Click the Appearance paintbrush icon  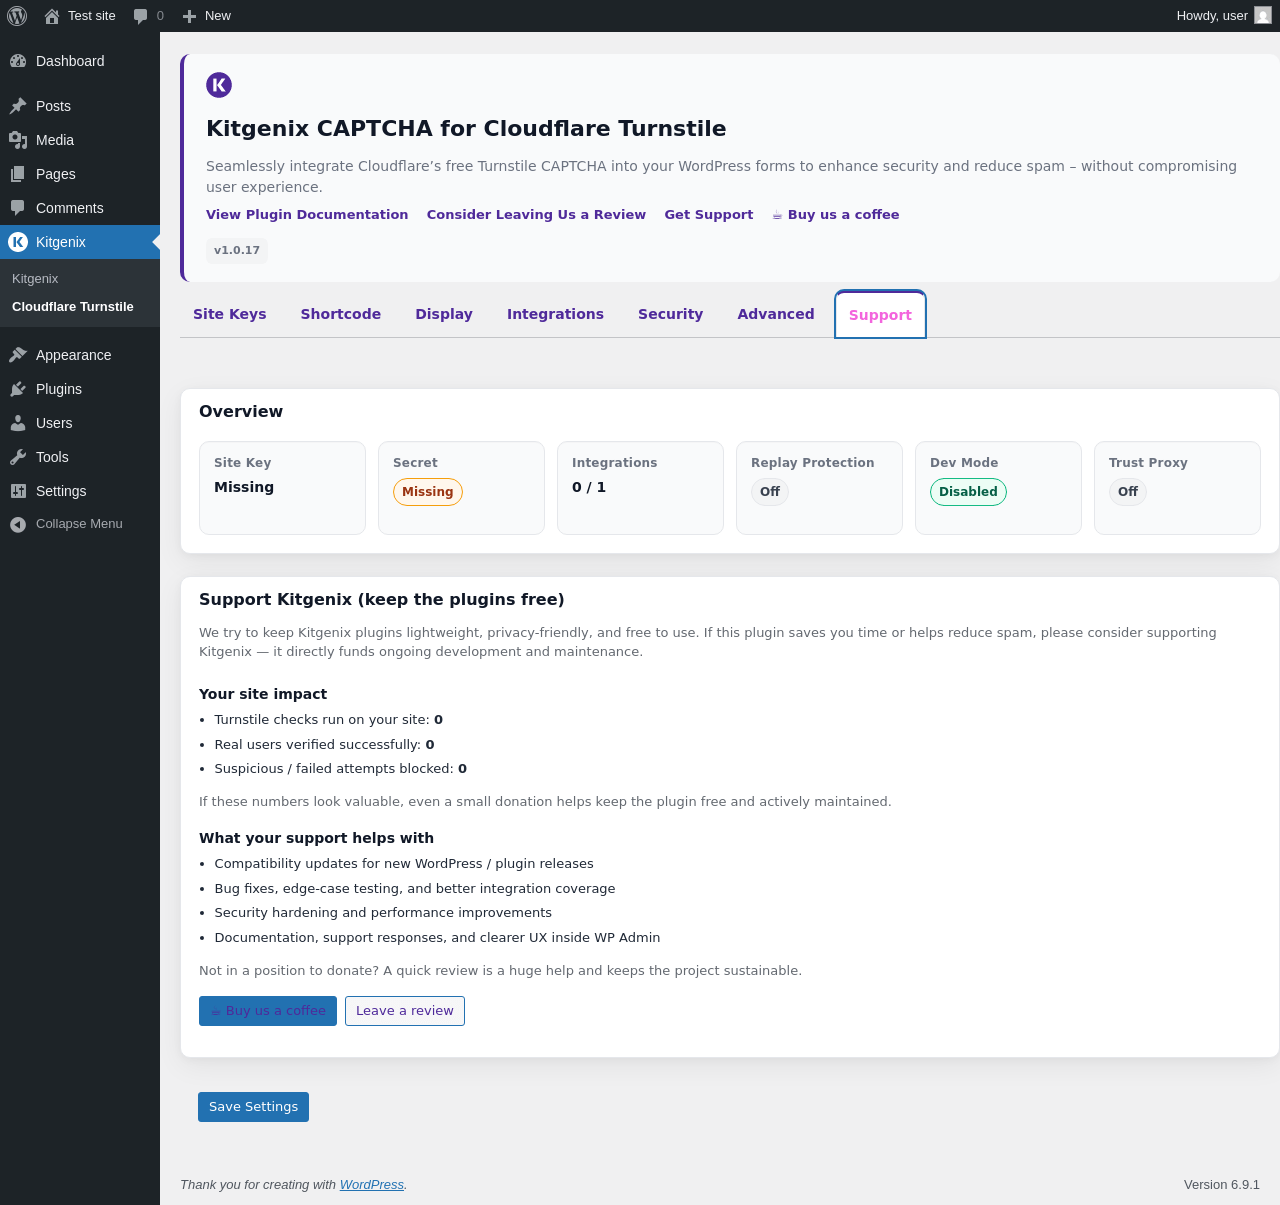(x=18, y=355)
